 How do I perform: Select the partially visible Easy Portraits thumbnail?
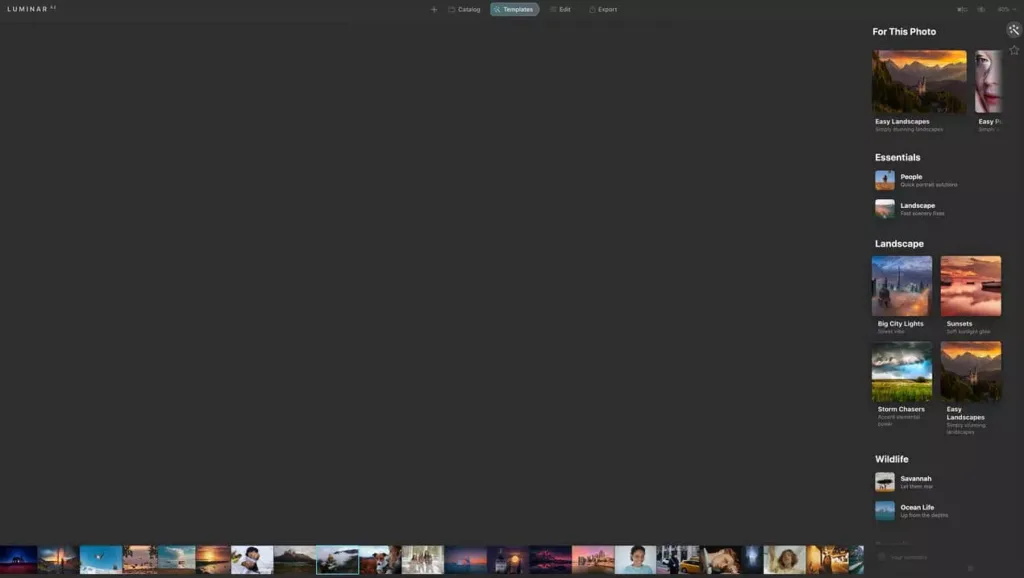[988, 82]
